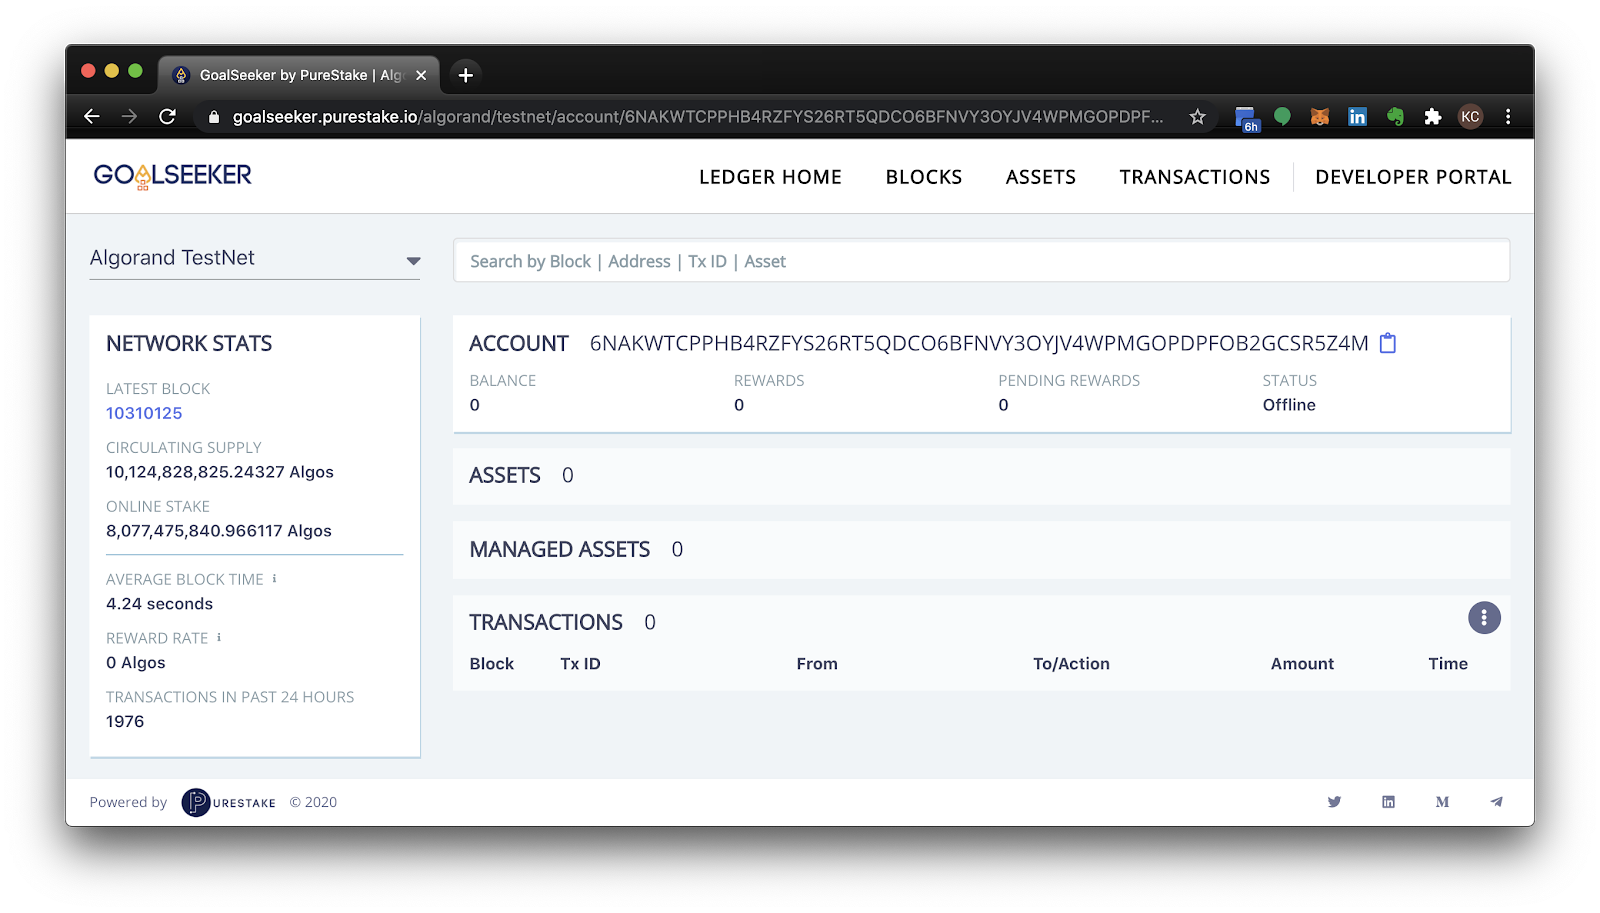Open latest block 10310125
This screenshot has width=1600, height=913.
[x=144, y=412]
